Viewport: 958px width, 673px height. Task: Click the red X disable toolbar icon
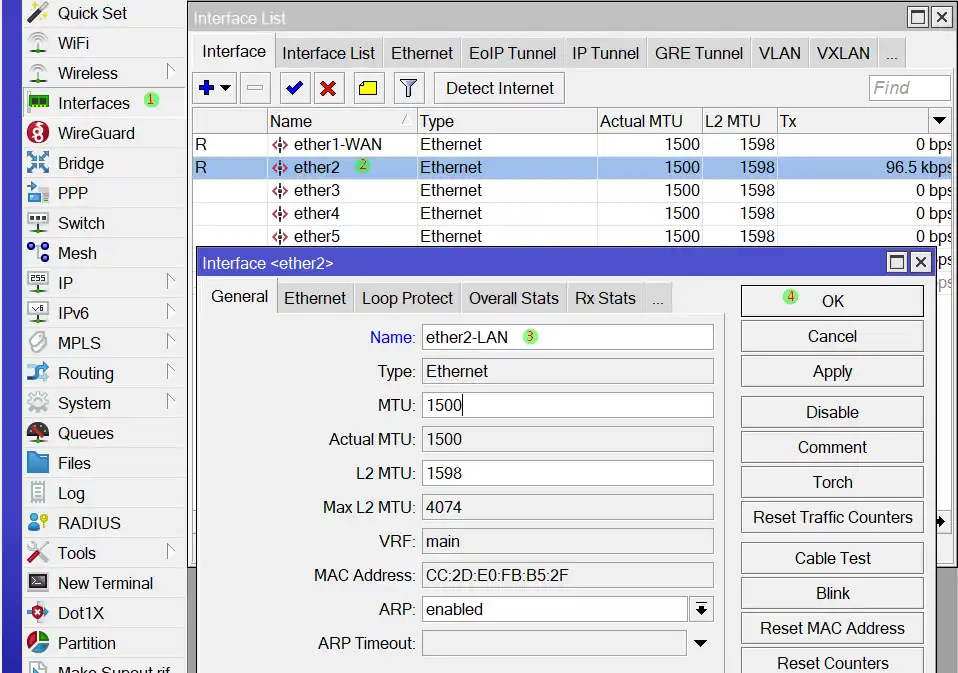(x=327, y=88)
